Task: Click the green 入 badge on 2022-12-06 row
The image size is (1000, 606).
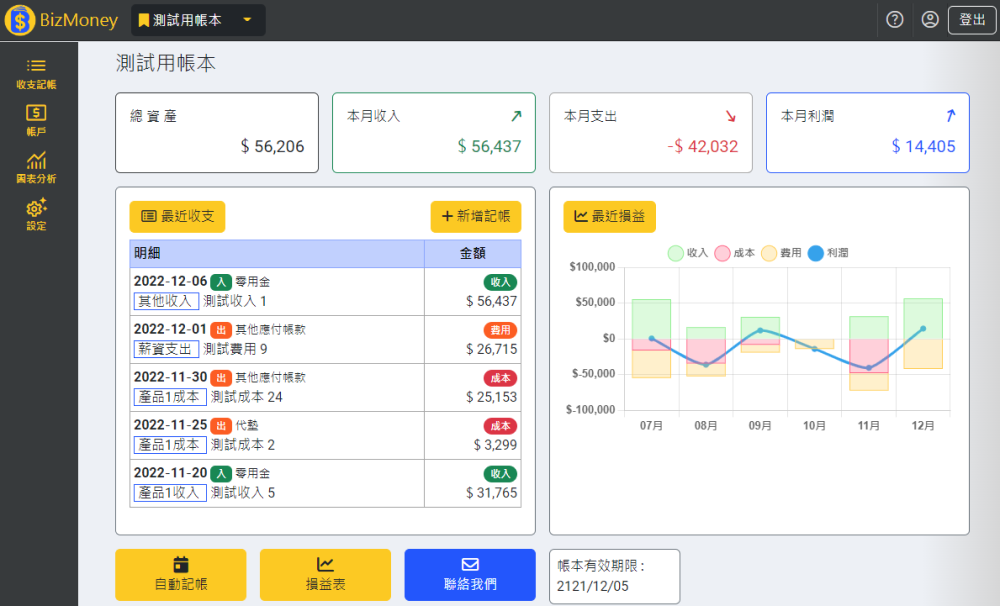Action: [x=221, y=282]
